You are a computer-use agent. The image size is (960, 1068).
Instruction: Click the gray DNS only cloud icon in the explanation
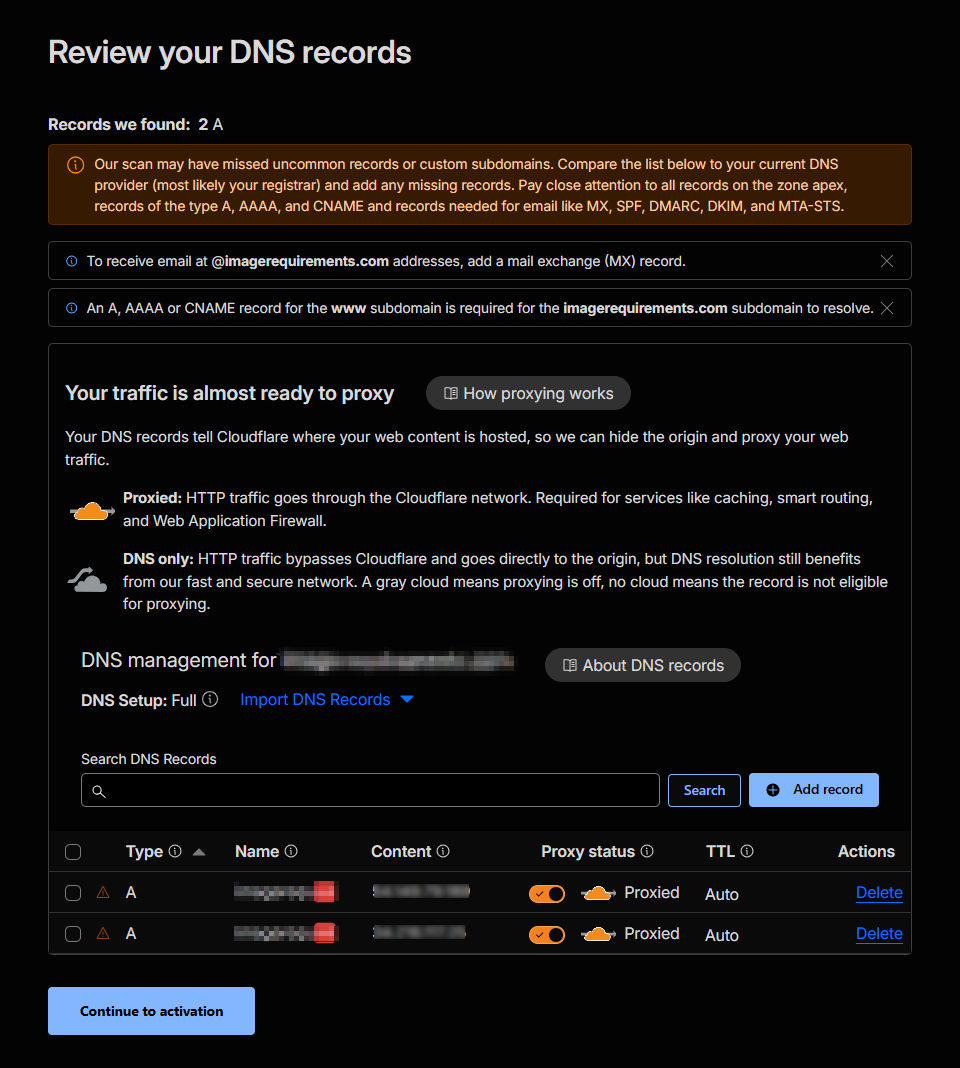[87, 580]
